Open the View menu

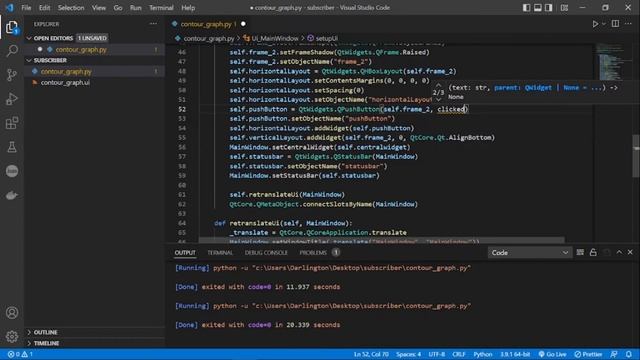[98, 8]
